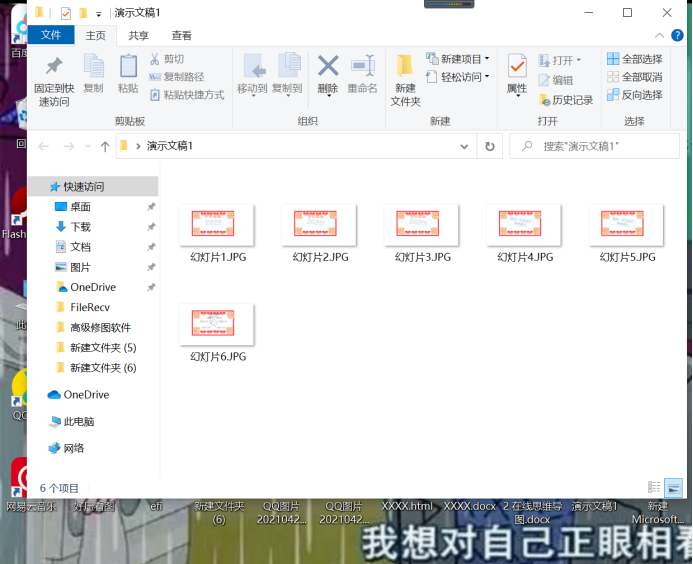
Task: Click 粘贴快捷方式 in the ribbon
Action: pyautogui.click(x=187, y=95)
